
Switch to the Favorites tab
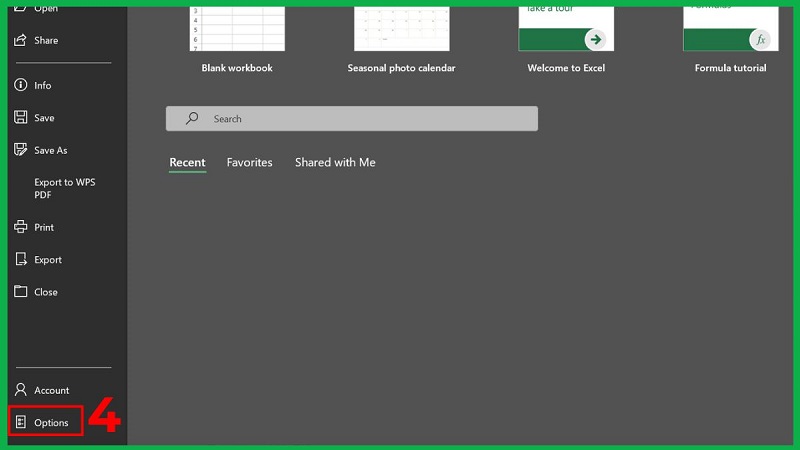click(249, 163)
